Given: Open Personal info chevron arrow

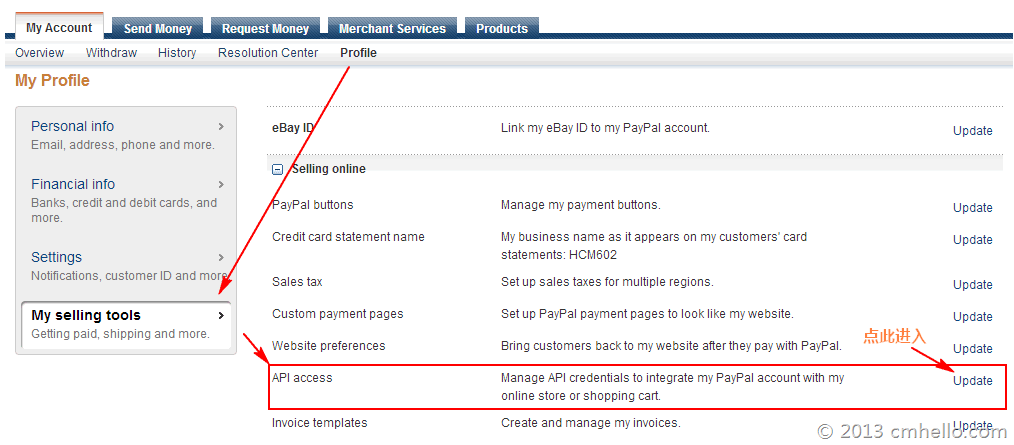Looking at the screenshot, I should pos(221,127).
